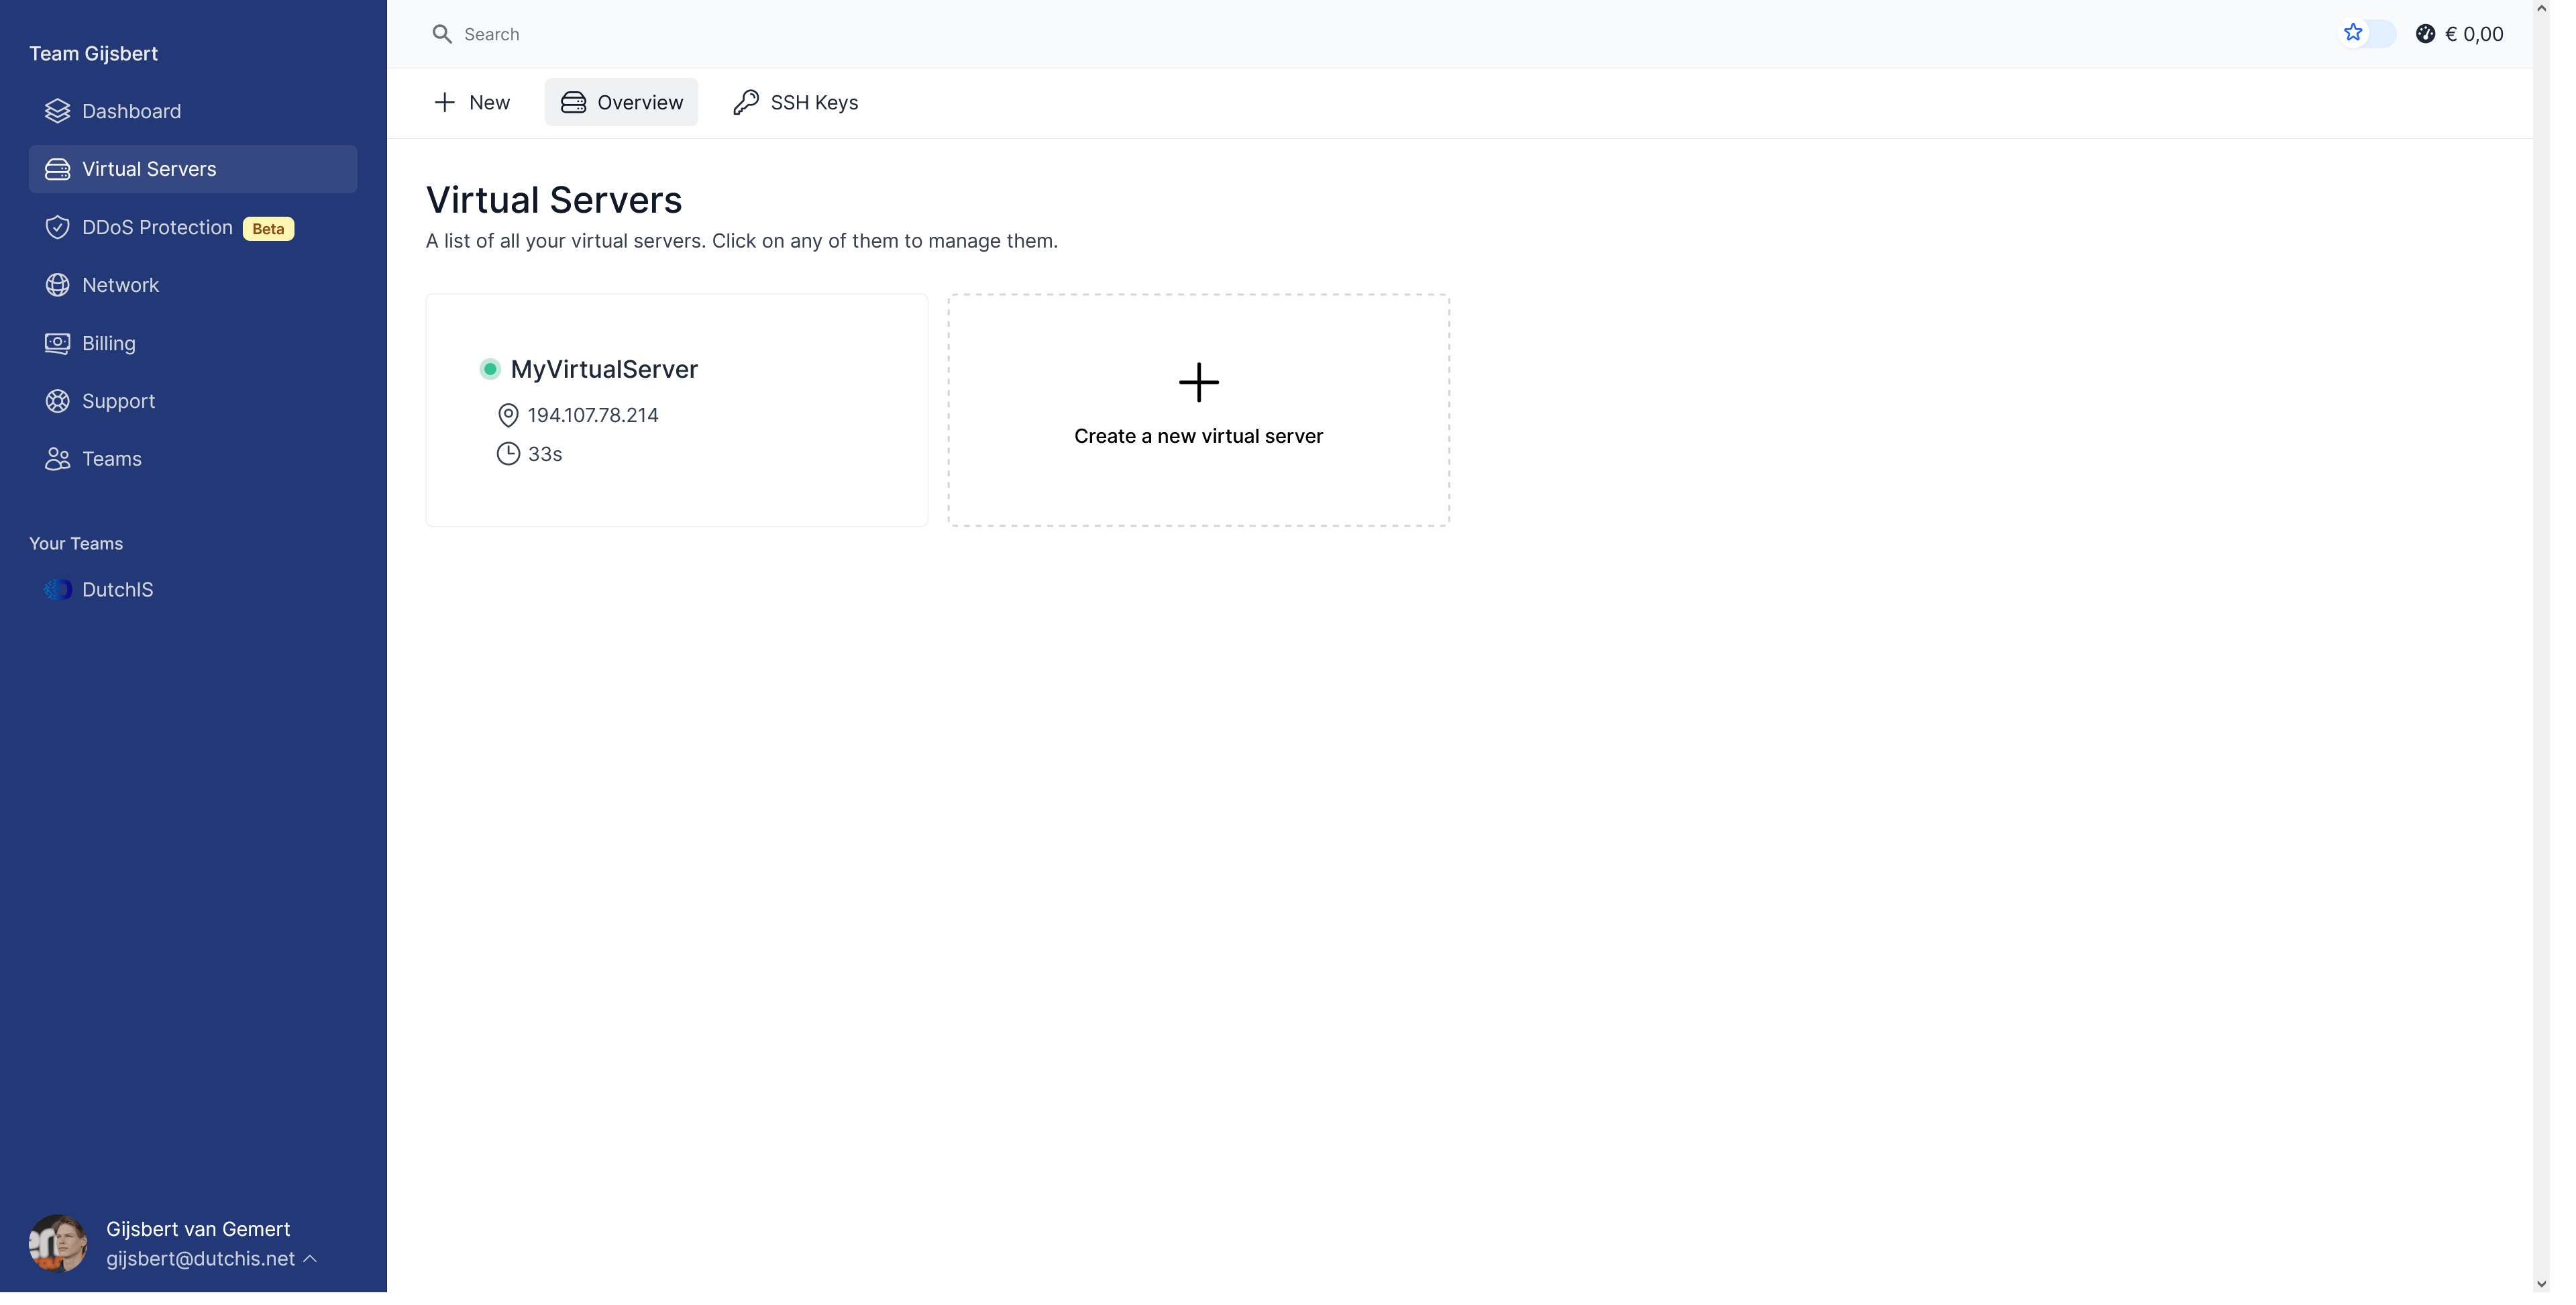
Task: Click the DDoS Protection shield icon
Action: (x=57, y=227)
